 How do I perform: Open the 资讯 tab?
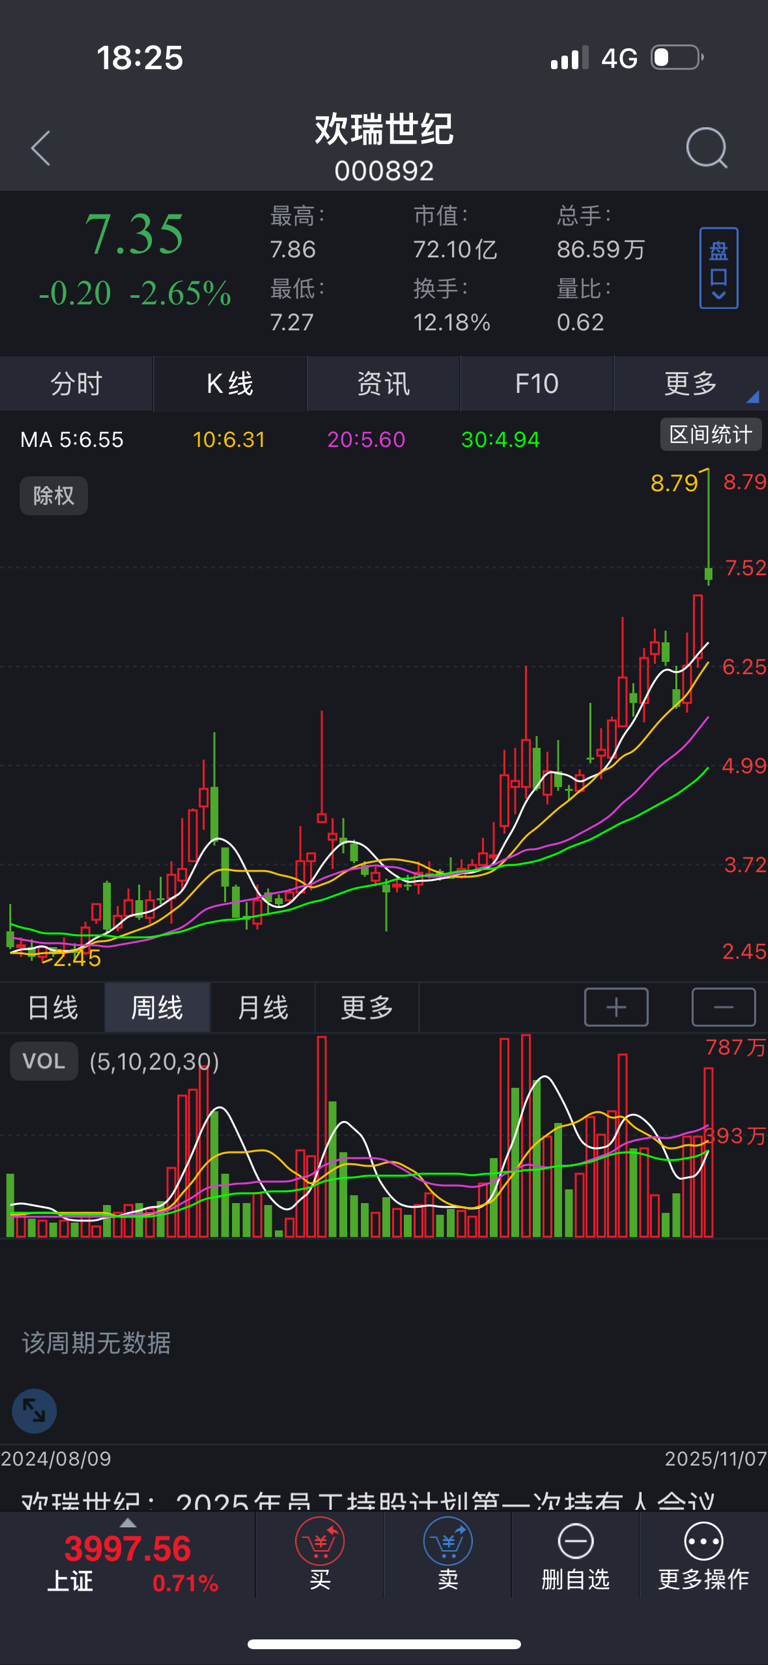(383, 384)
